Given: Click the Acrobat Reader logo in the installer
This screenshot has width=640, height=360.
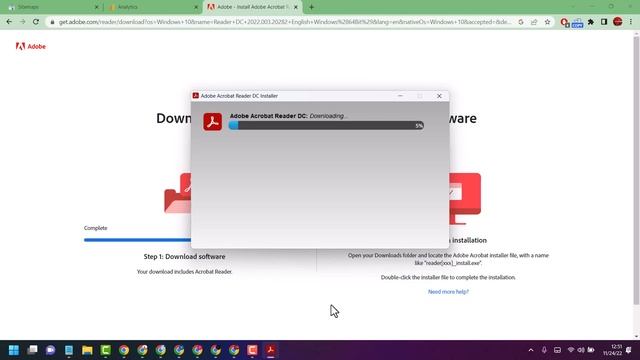Looking at the screenshot, I should [x=213, y=122].
